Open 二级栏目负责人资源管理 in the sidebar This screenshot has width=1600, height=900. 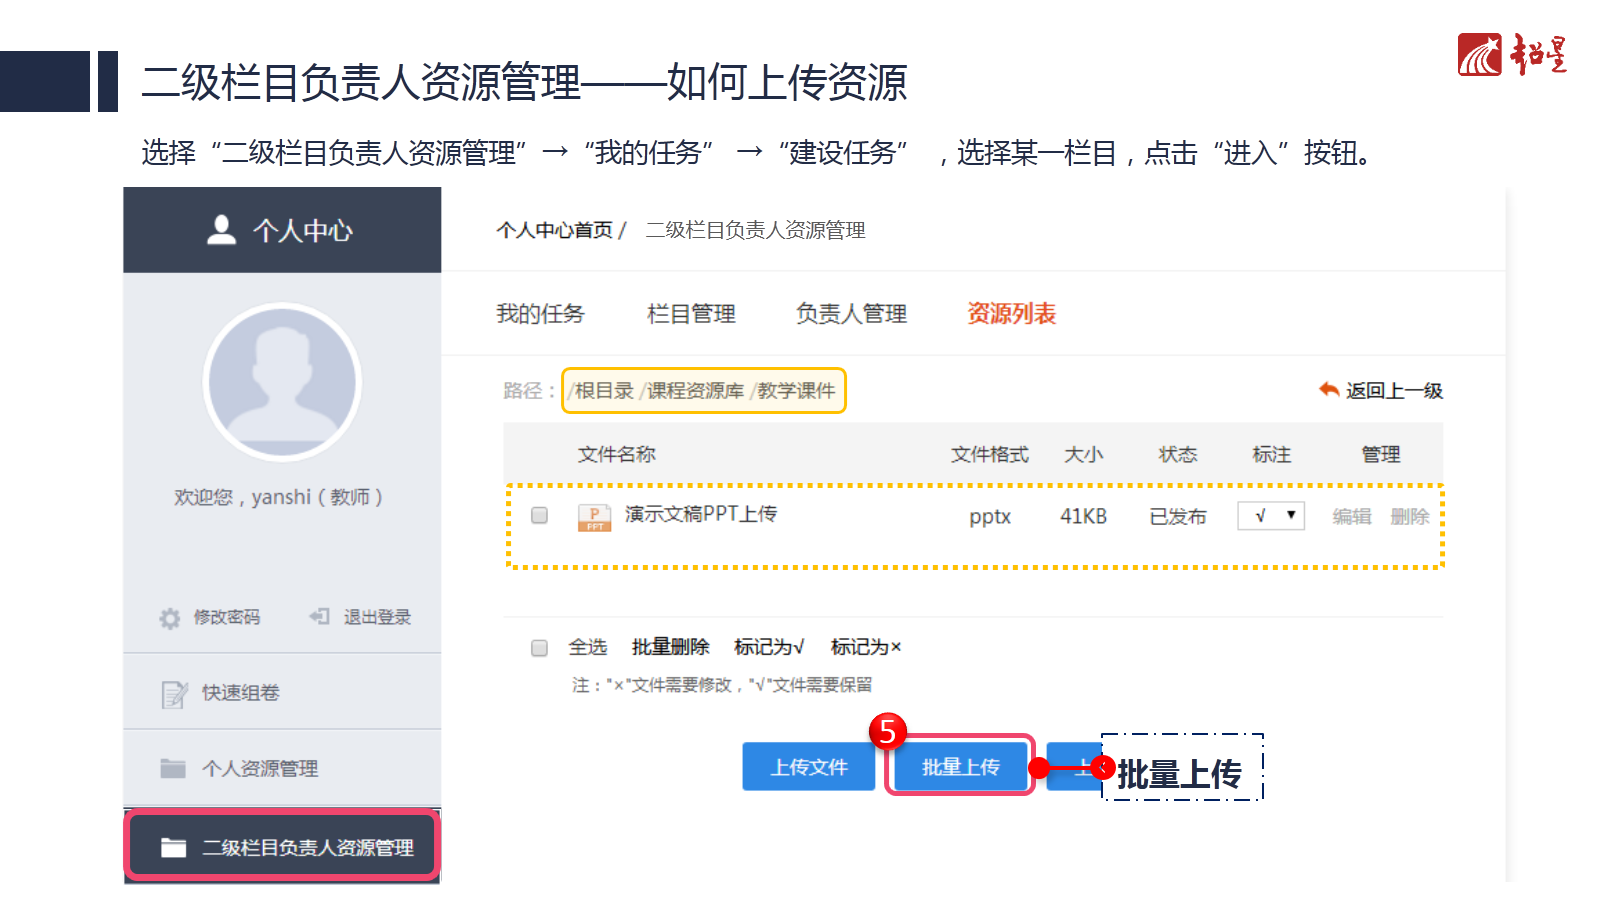(282, 847)
